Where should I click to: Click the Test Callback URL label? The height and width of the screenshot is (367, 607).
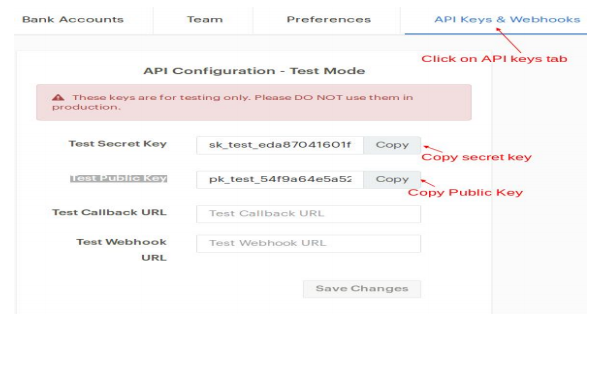click(x=109, y=212)
